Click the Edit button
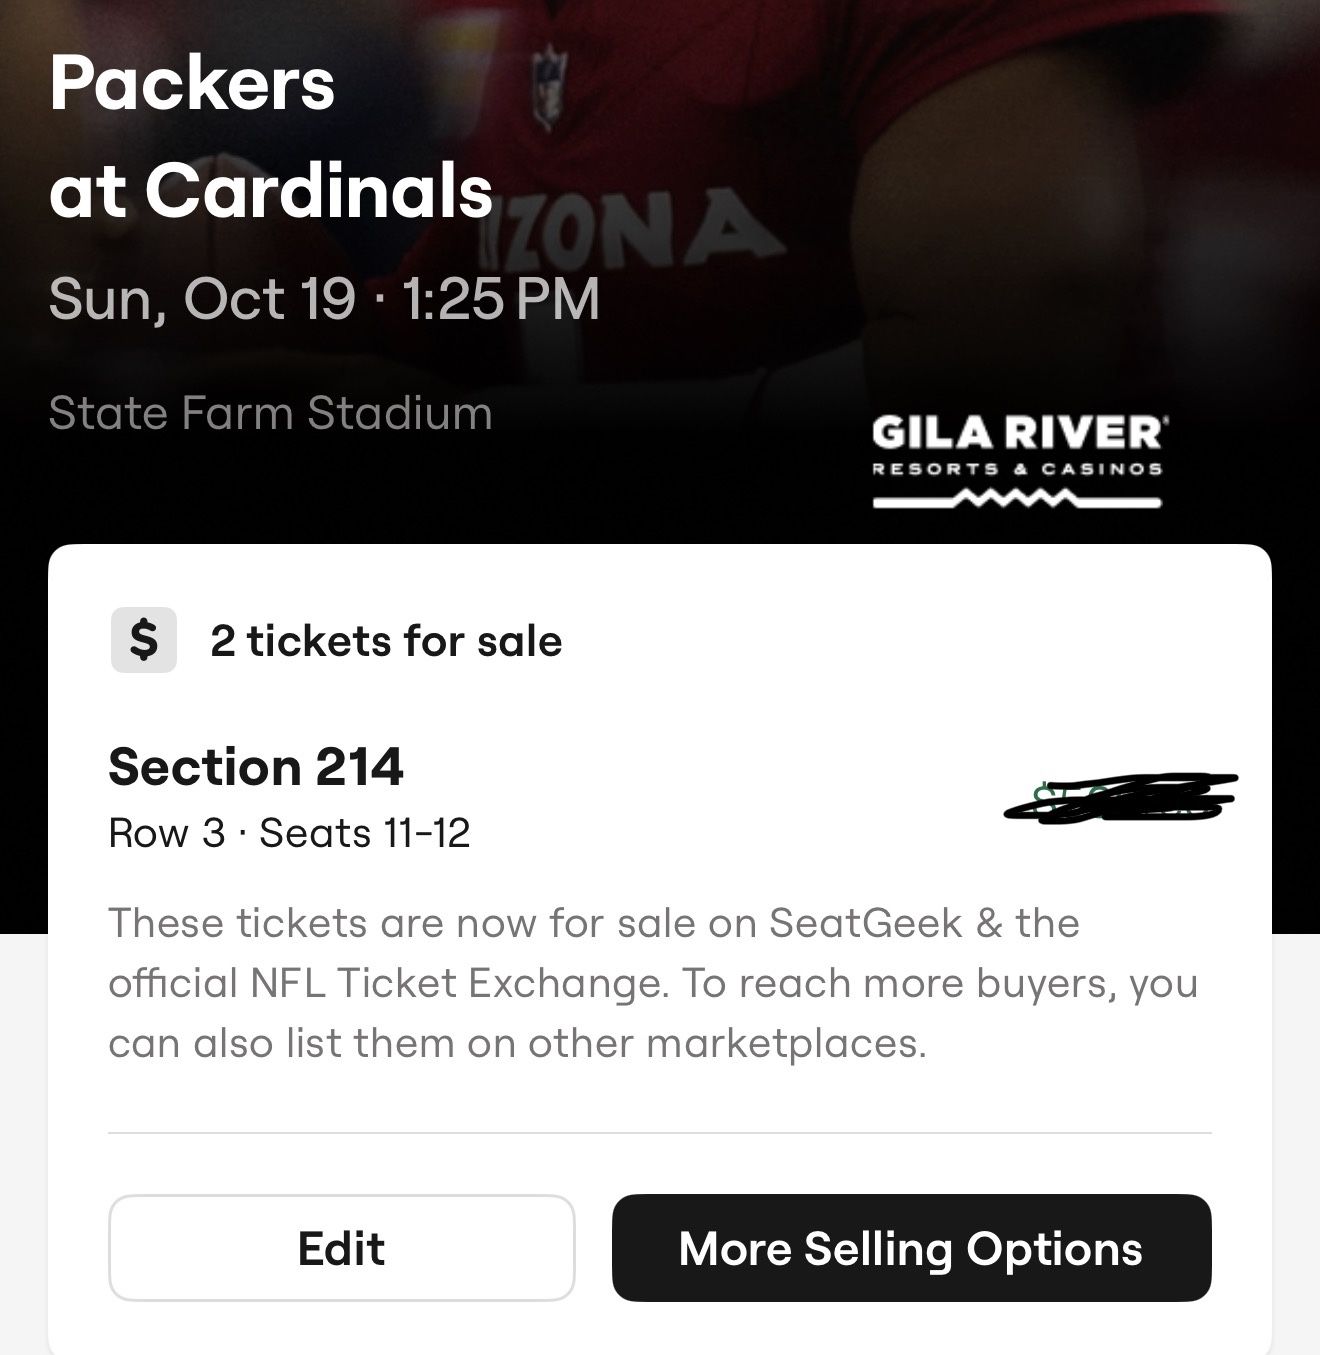The image size is (1320, 1355). tap(338, 1247)
